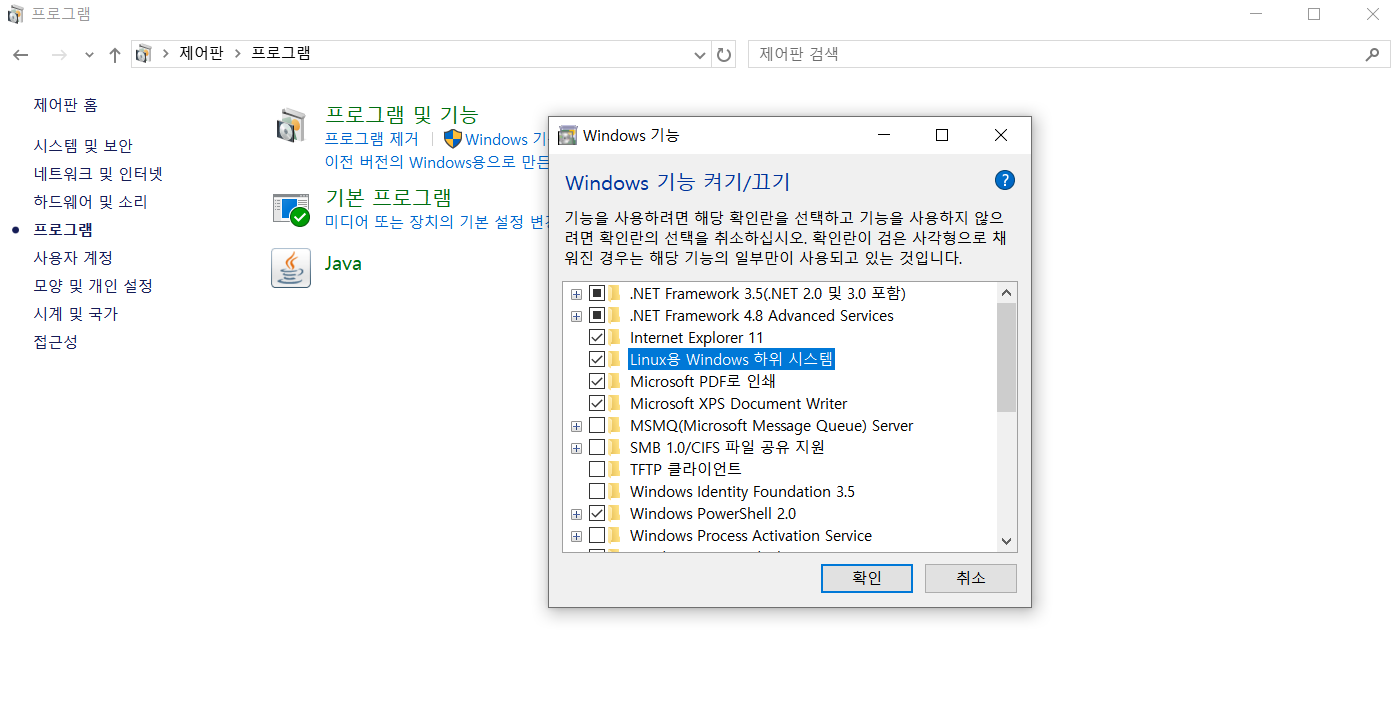
Task: Click the forward navigation arrow
Action: pyautogui.click(x=59, y=54)
